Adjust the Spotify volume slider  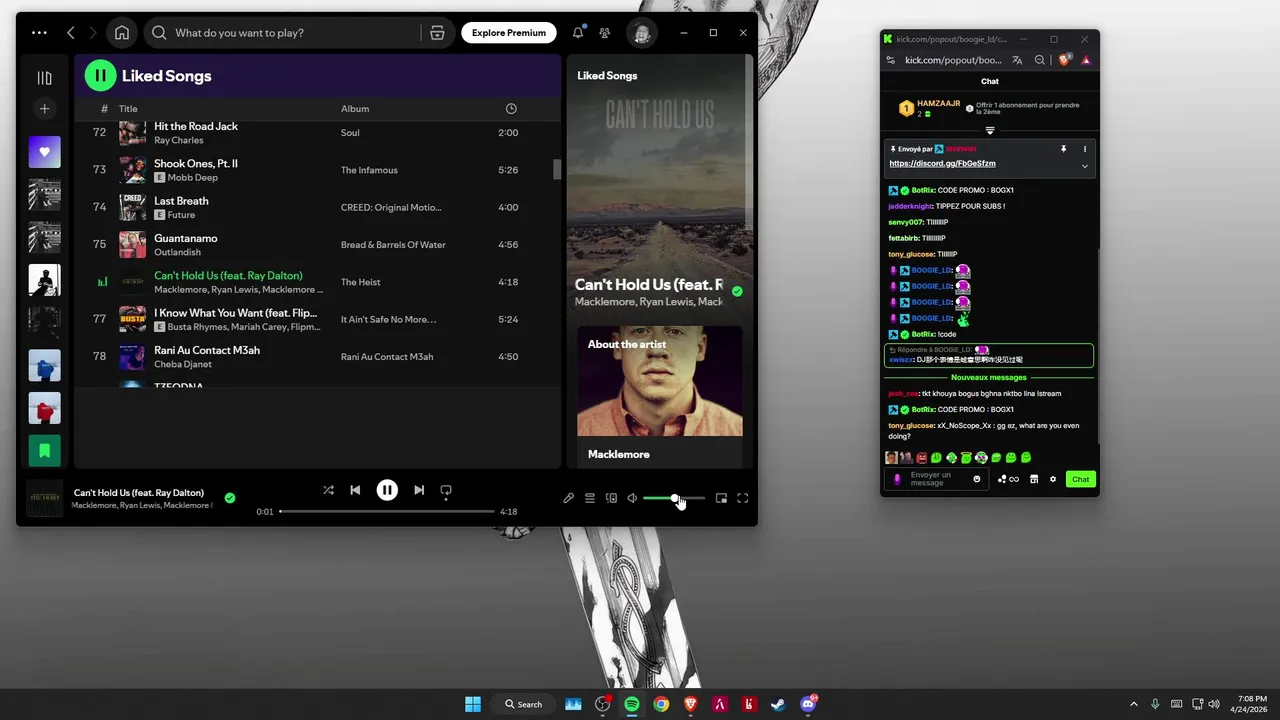tap(674, 498)
